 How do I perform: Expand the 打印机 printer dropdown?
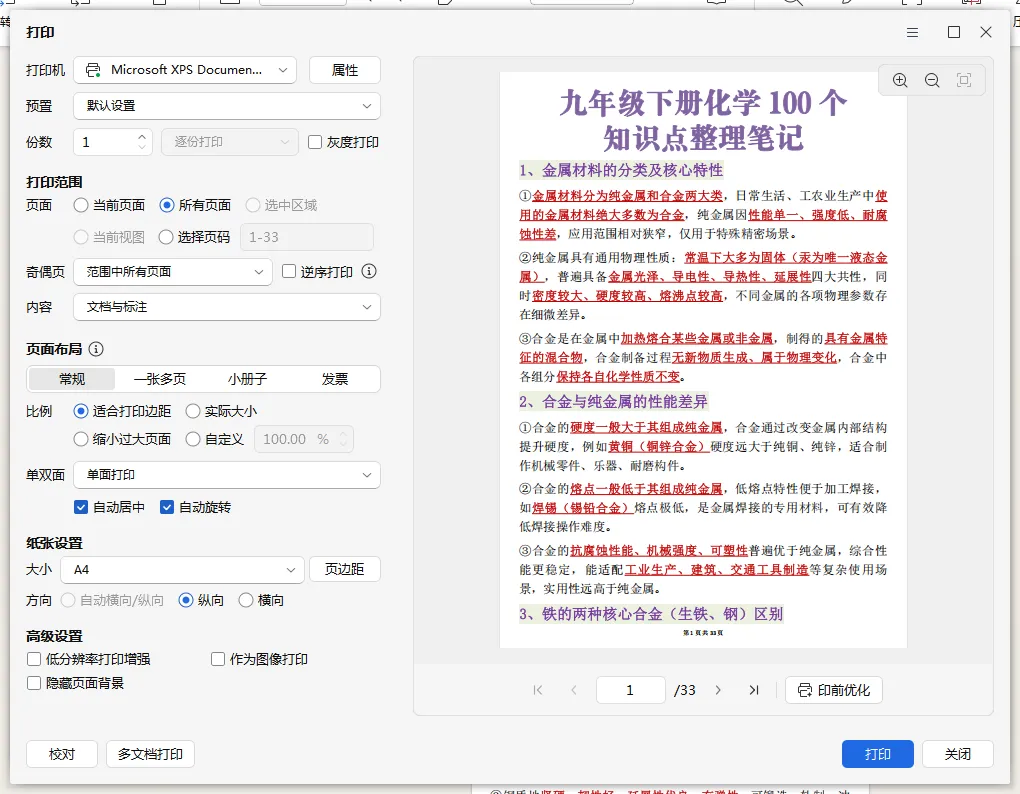pos(185,70)
